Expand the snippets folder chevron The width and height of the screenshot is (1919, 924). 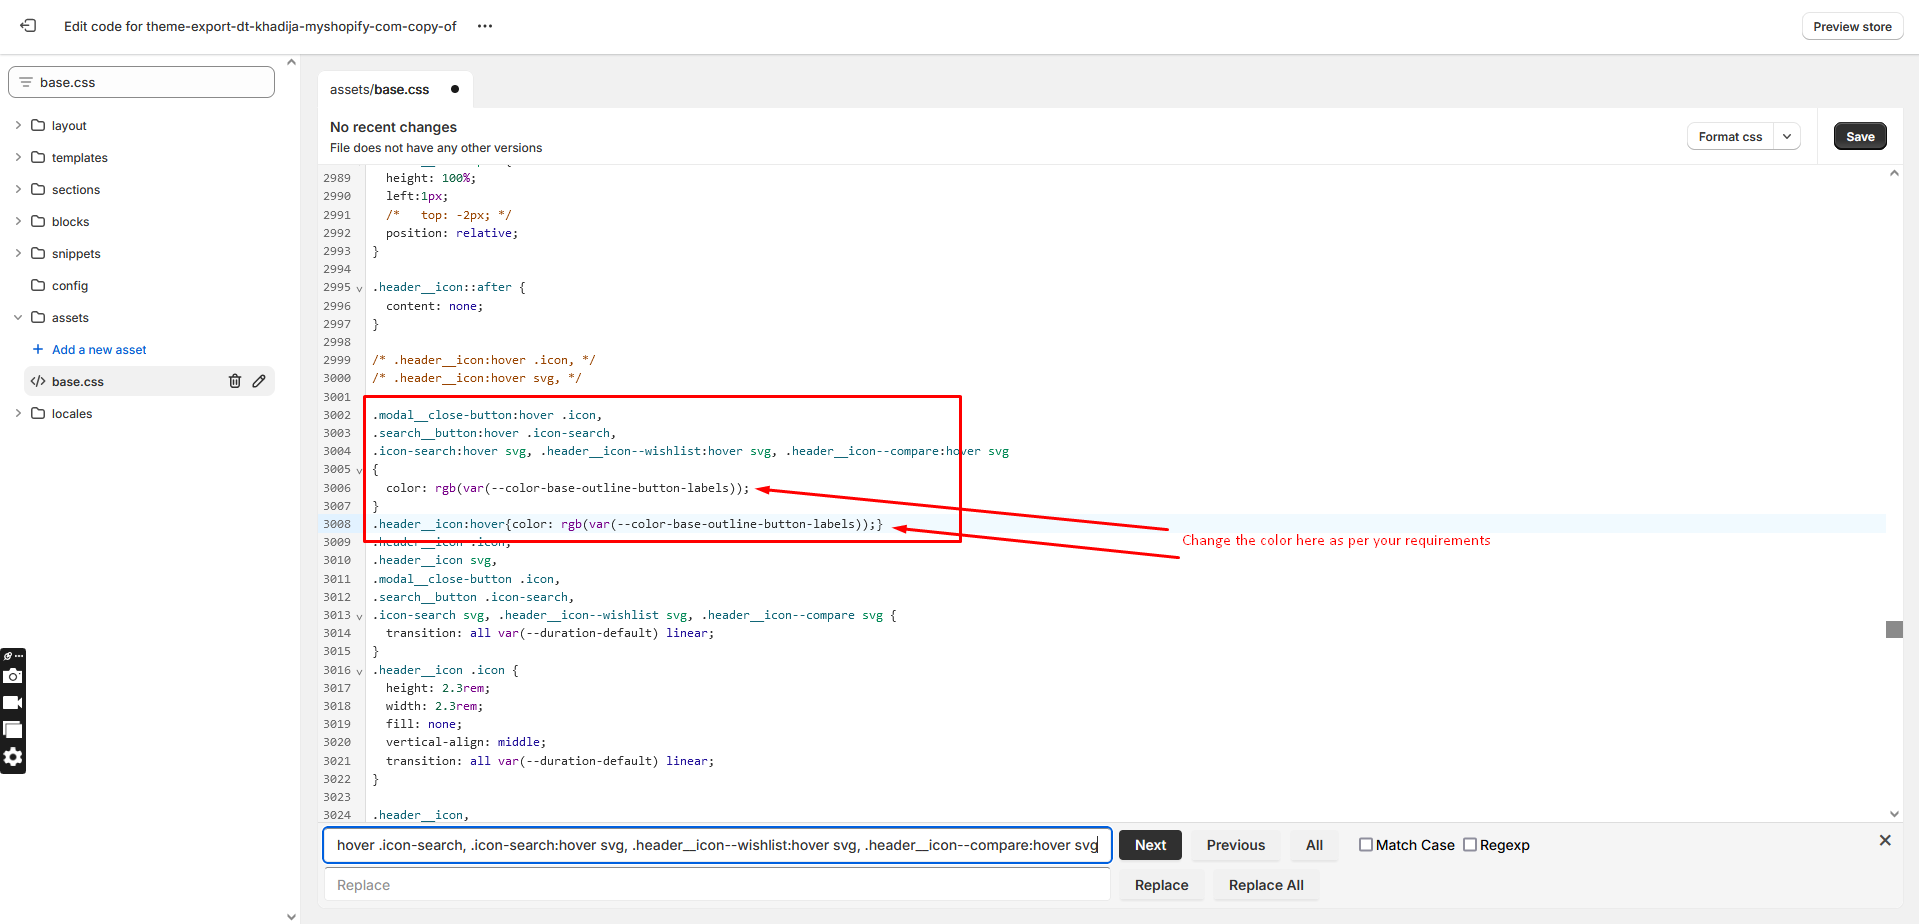[18, 253]
